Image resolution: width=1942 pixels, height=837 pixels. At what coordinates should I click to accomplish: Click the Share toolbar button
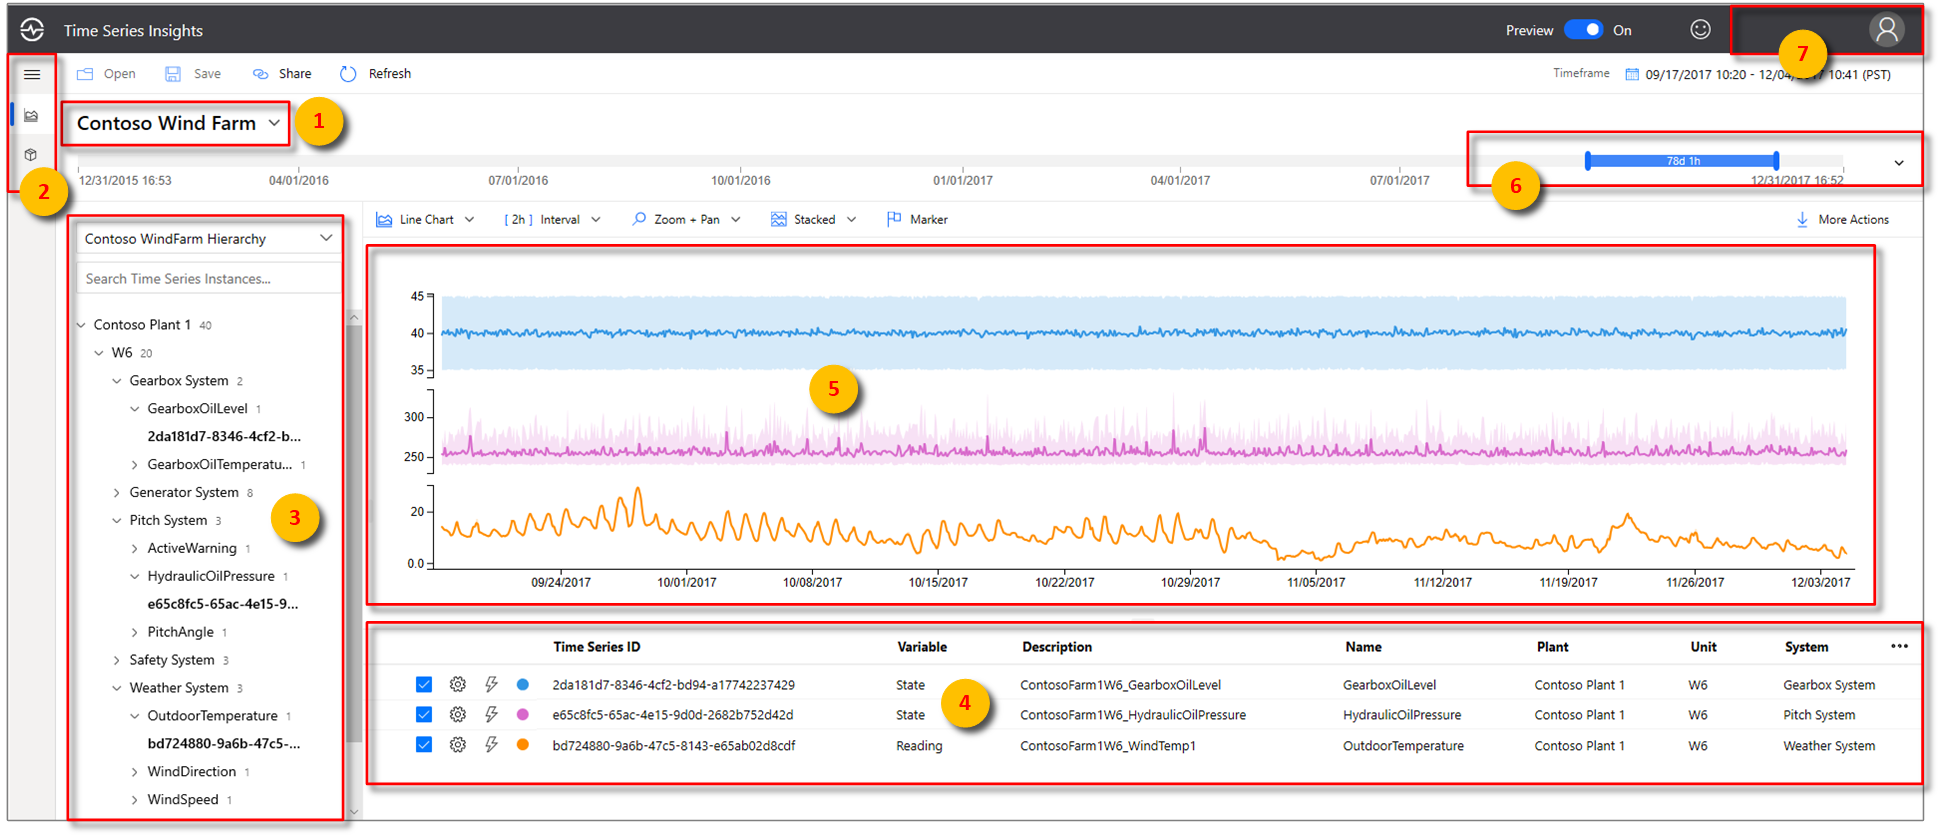(282, 74)
